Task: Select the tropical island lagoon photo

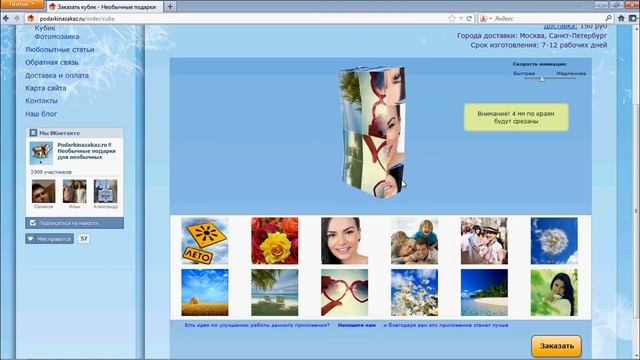Action: click(x=484, y=292)
